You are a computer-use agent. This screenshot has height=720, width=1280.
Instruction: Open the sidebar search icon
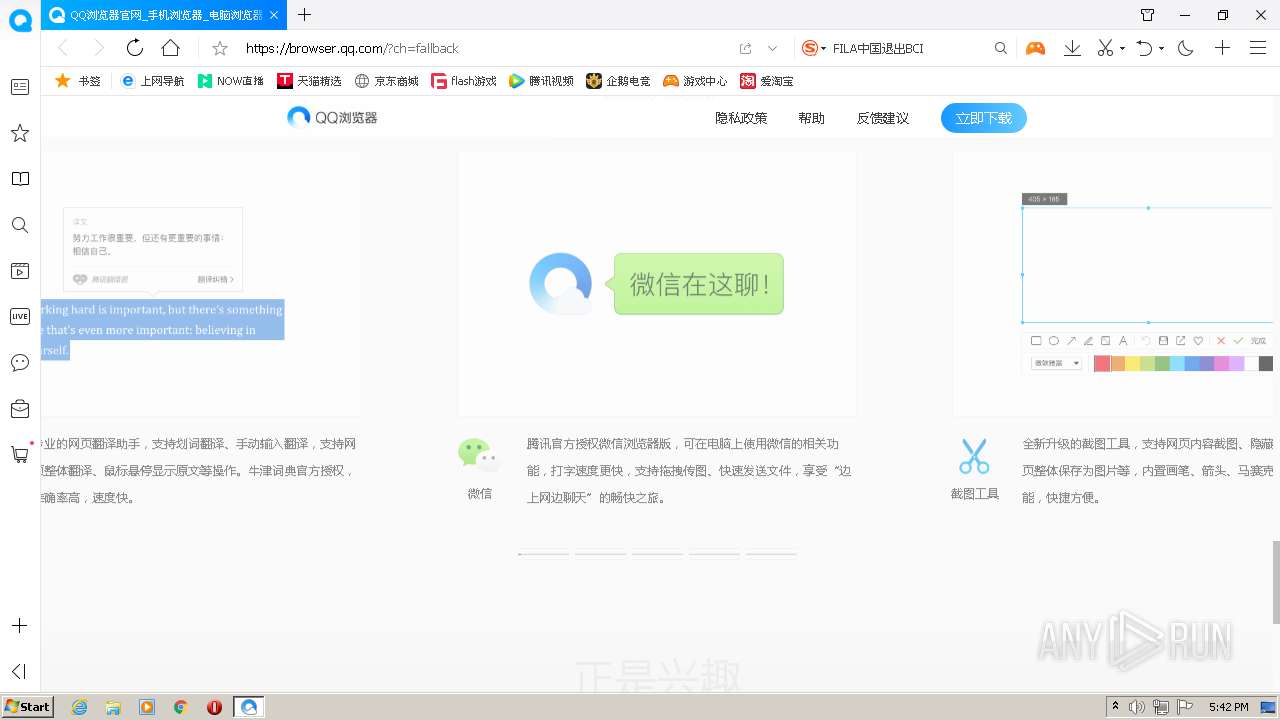coord(20,225)
